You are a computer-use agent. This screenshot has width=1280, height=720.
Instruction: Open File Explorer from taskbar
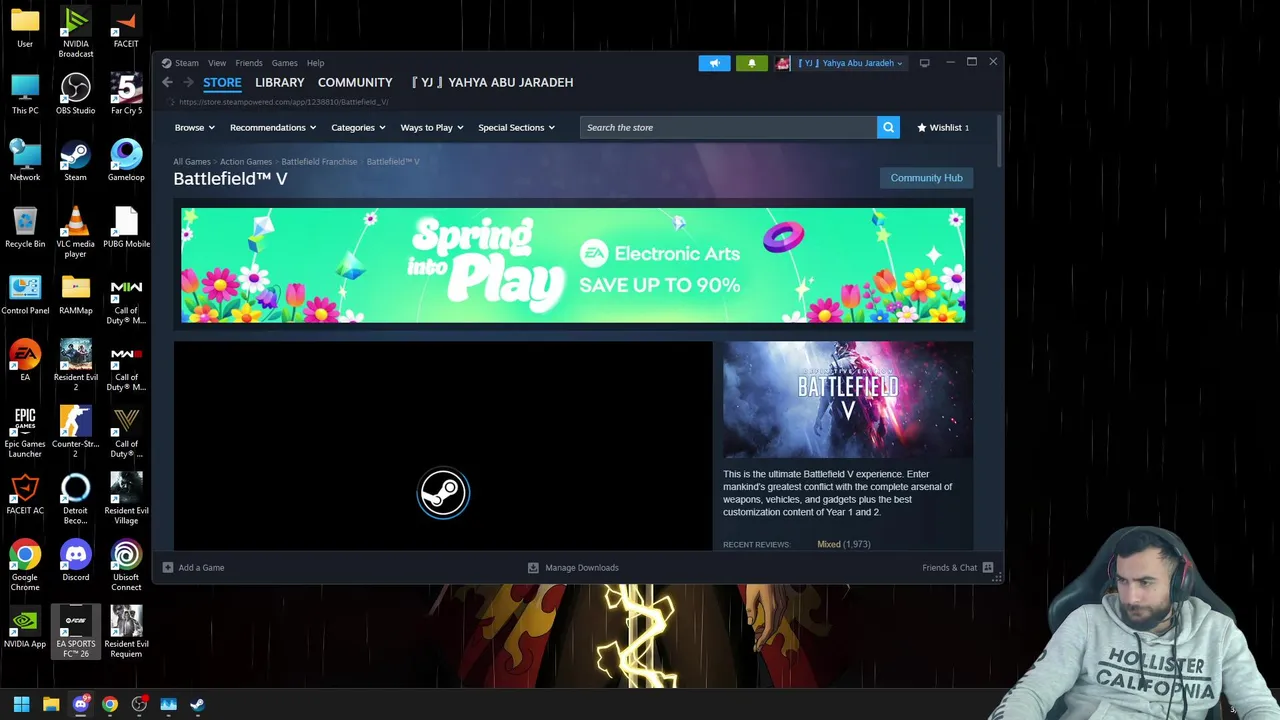coord(51,704)
